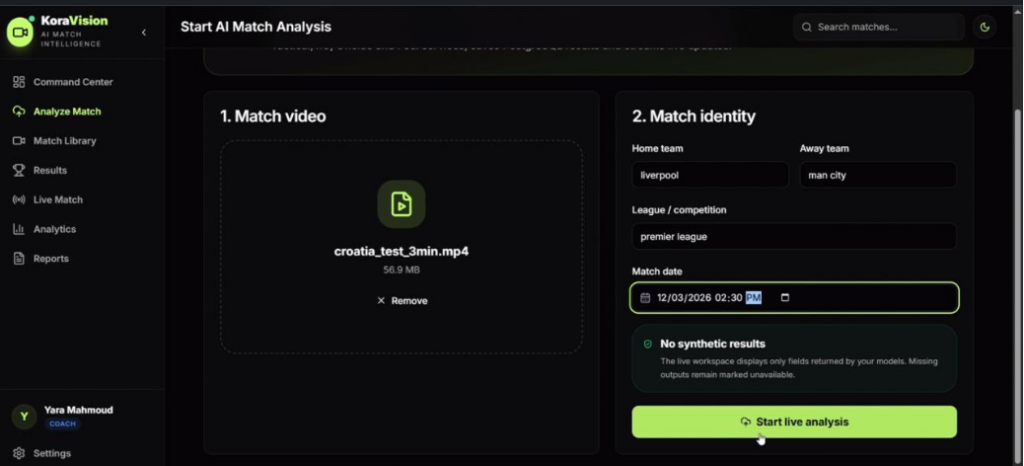This screenshot has width=1024, height=466.
Task: Click the uploaded video file icon
Action: pyautogui.click(x=401, y=204)
